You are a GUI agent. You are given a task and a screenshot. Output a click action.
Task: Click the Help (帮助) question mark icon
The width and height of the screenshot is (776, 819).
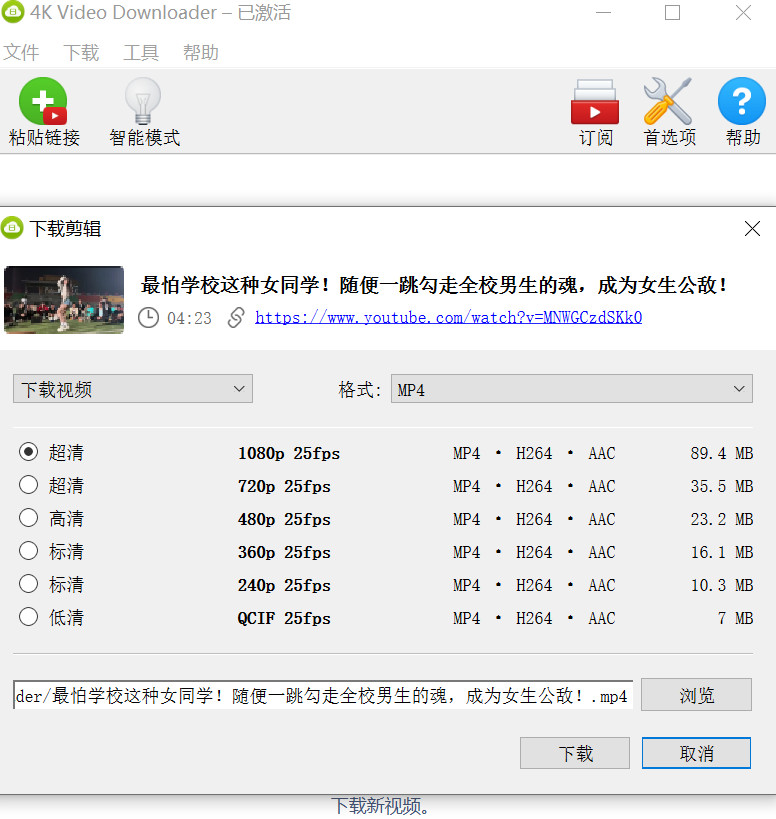point(742,102)
